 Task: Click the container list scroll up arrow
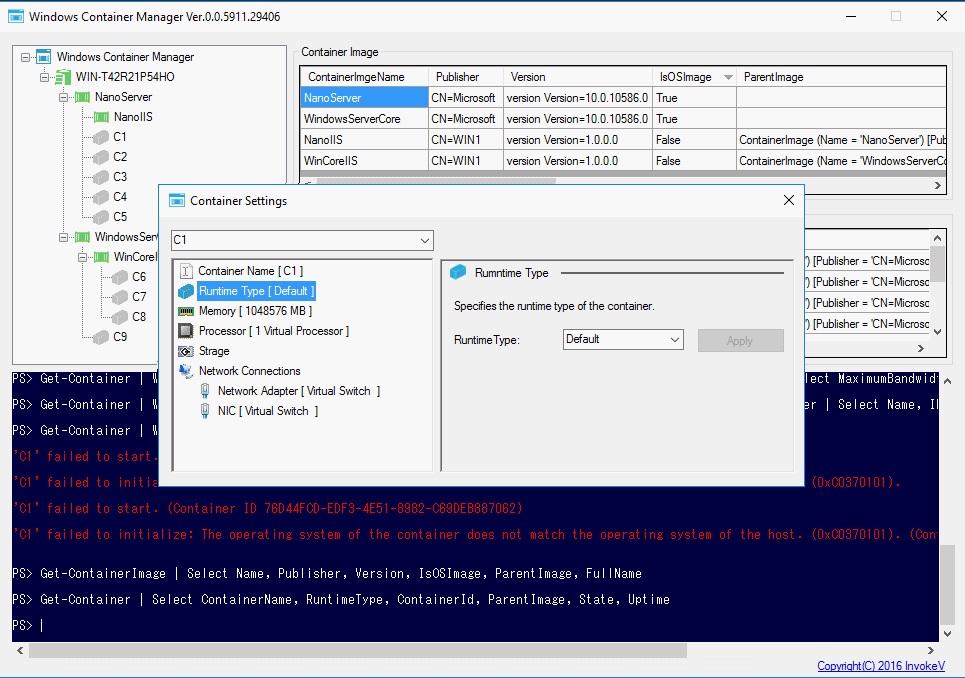[937, 238]
